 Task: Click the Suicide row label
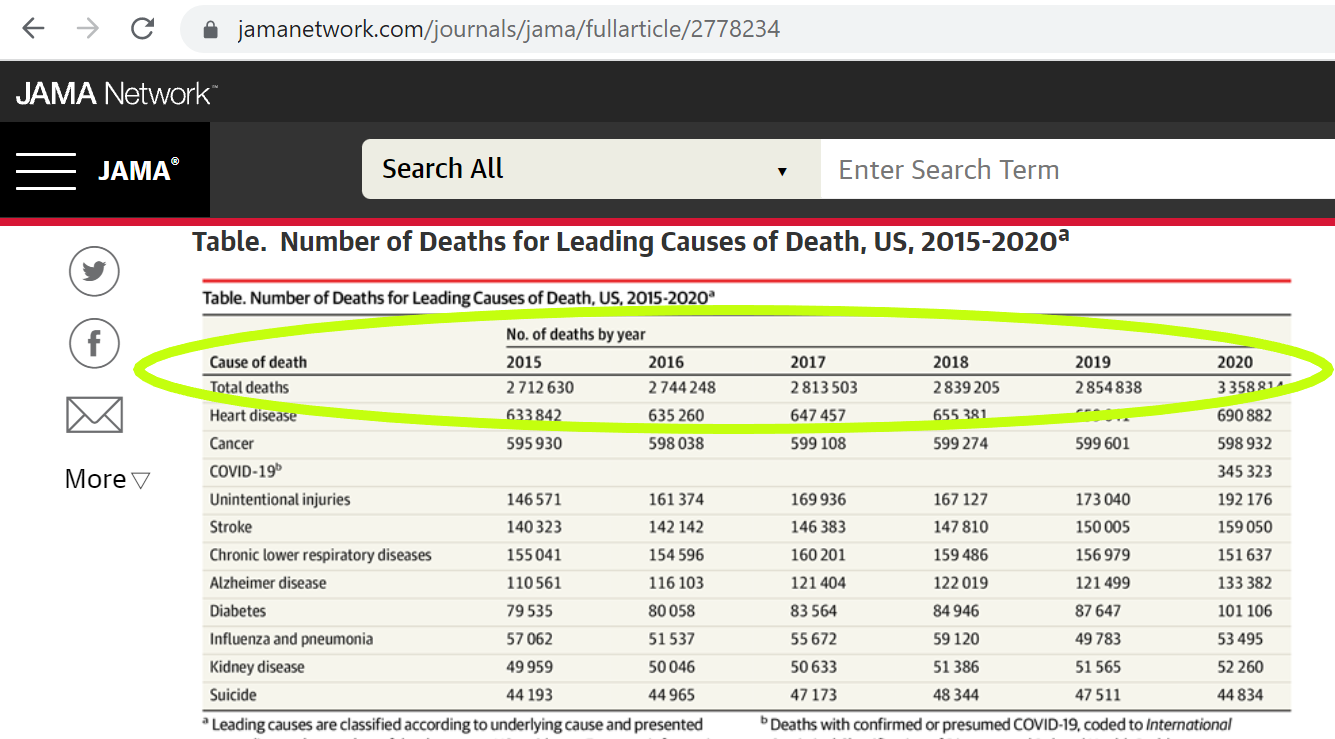[233, 695]
